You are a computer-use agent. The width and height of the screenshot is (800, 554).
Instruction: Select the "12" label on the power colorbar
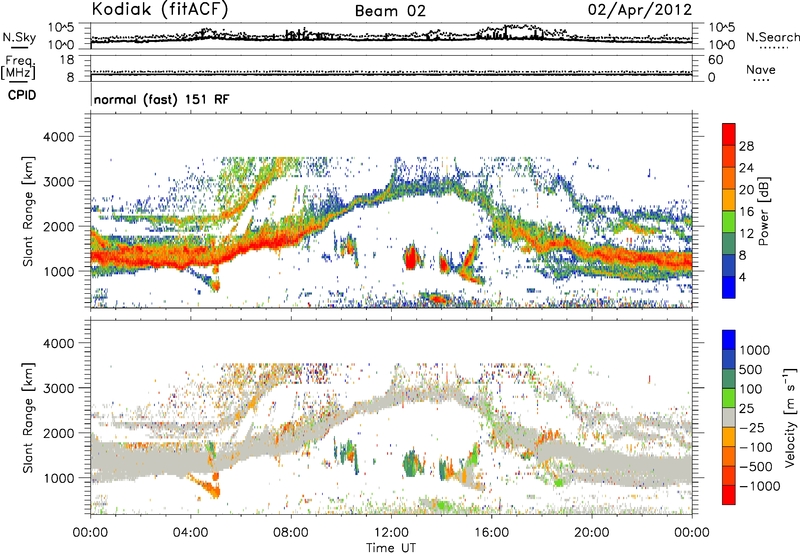click(746, 234)
